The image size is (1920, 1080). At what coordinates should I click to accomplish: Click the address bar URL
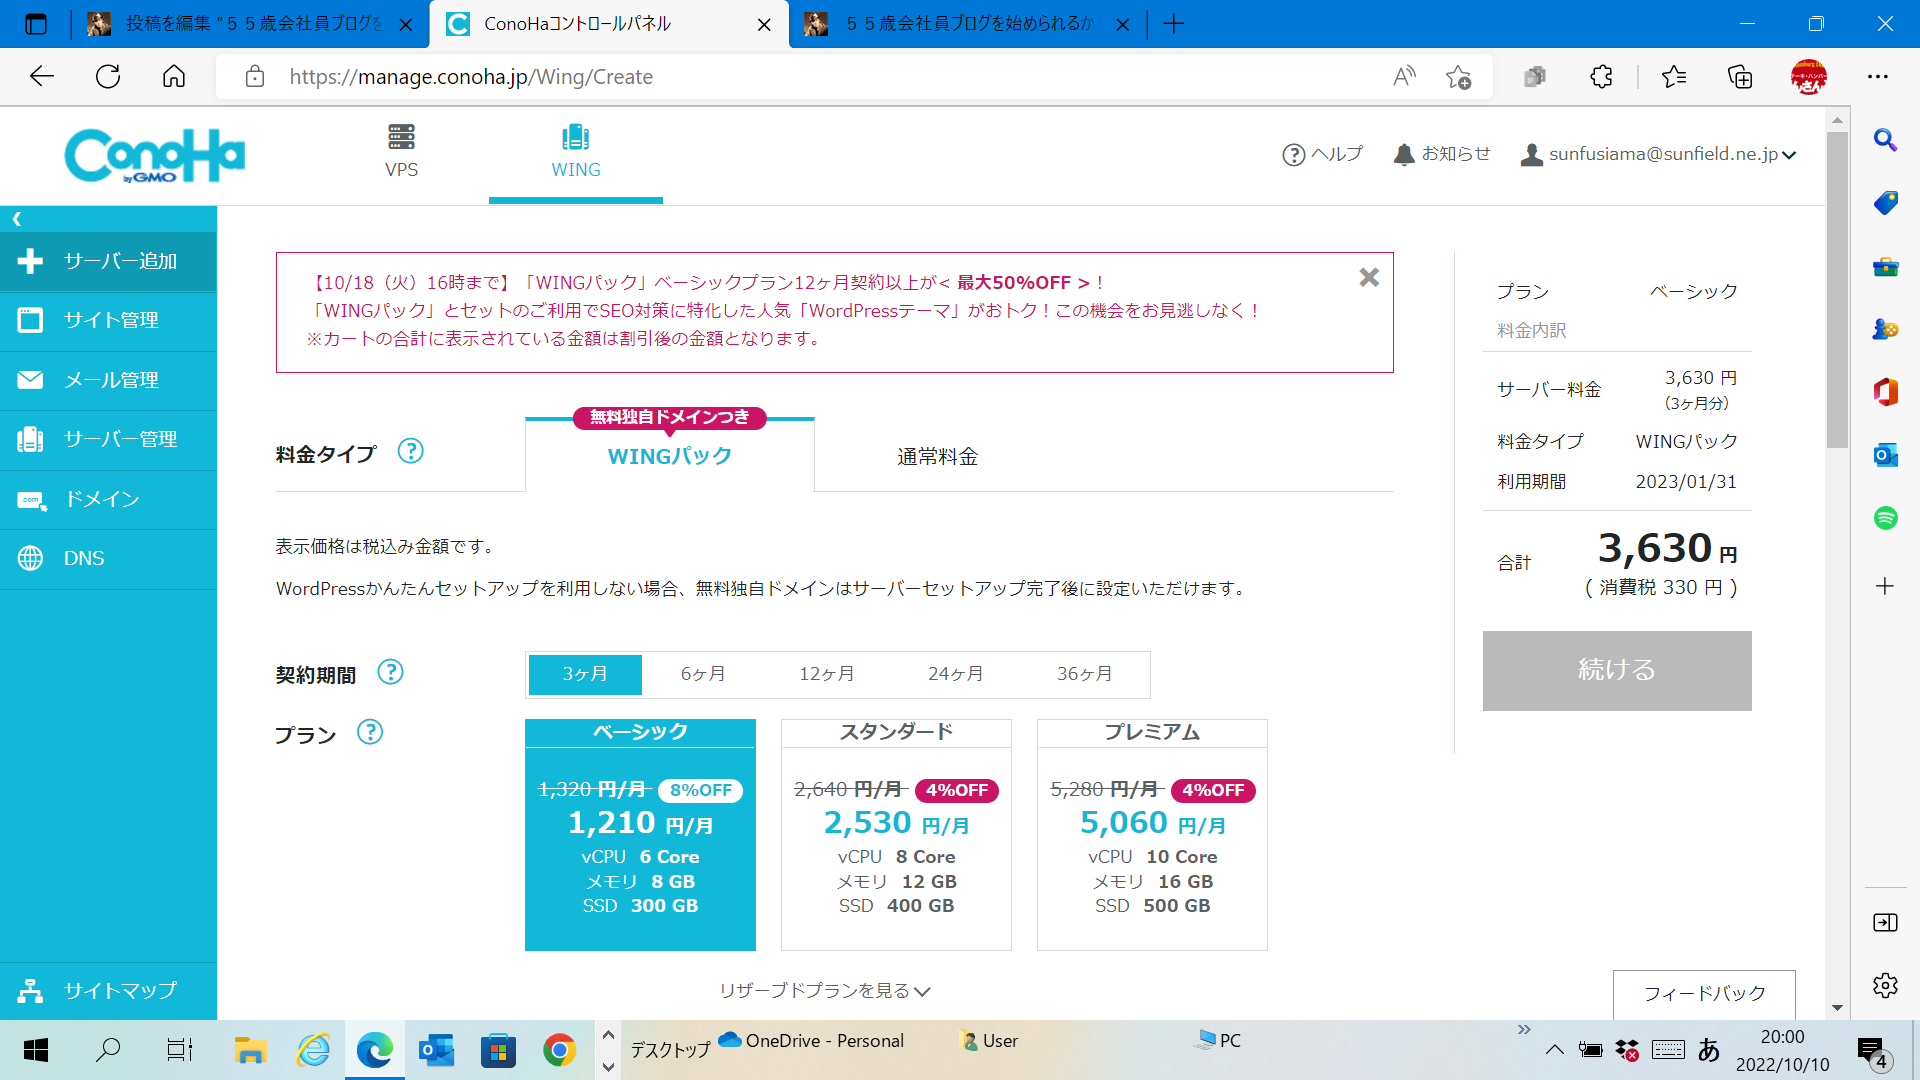[471, 77]
